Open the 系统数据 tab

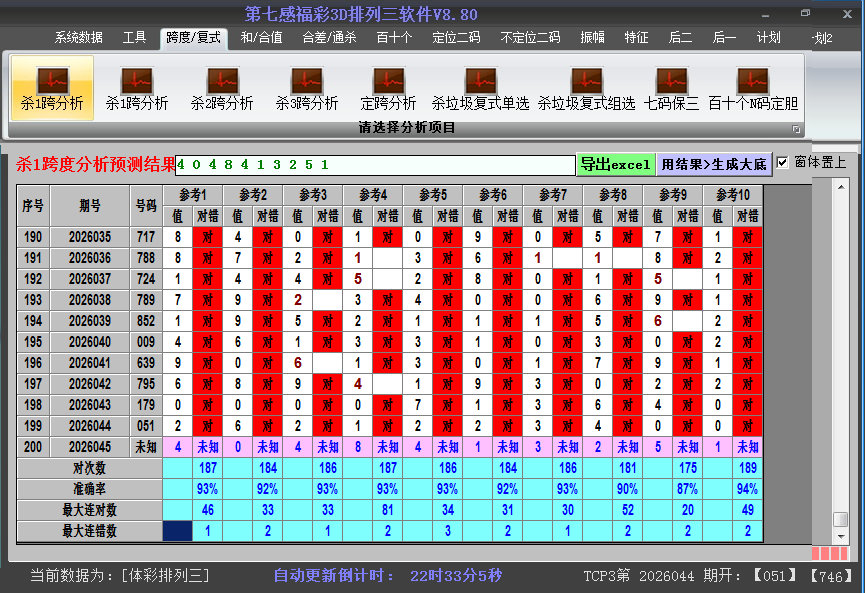tap(79, 38)
